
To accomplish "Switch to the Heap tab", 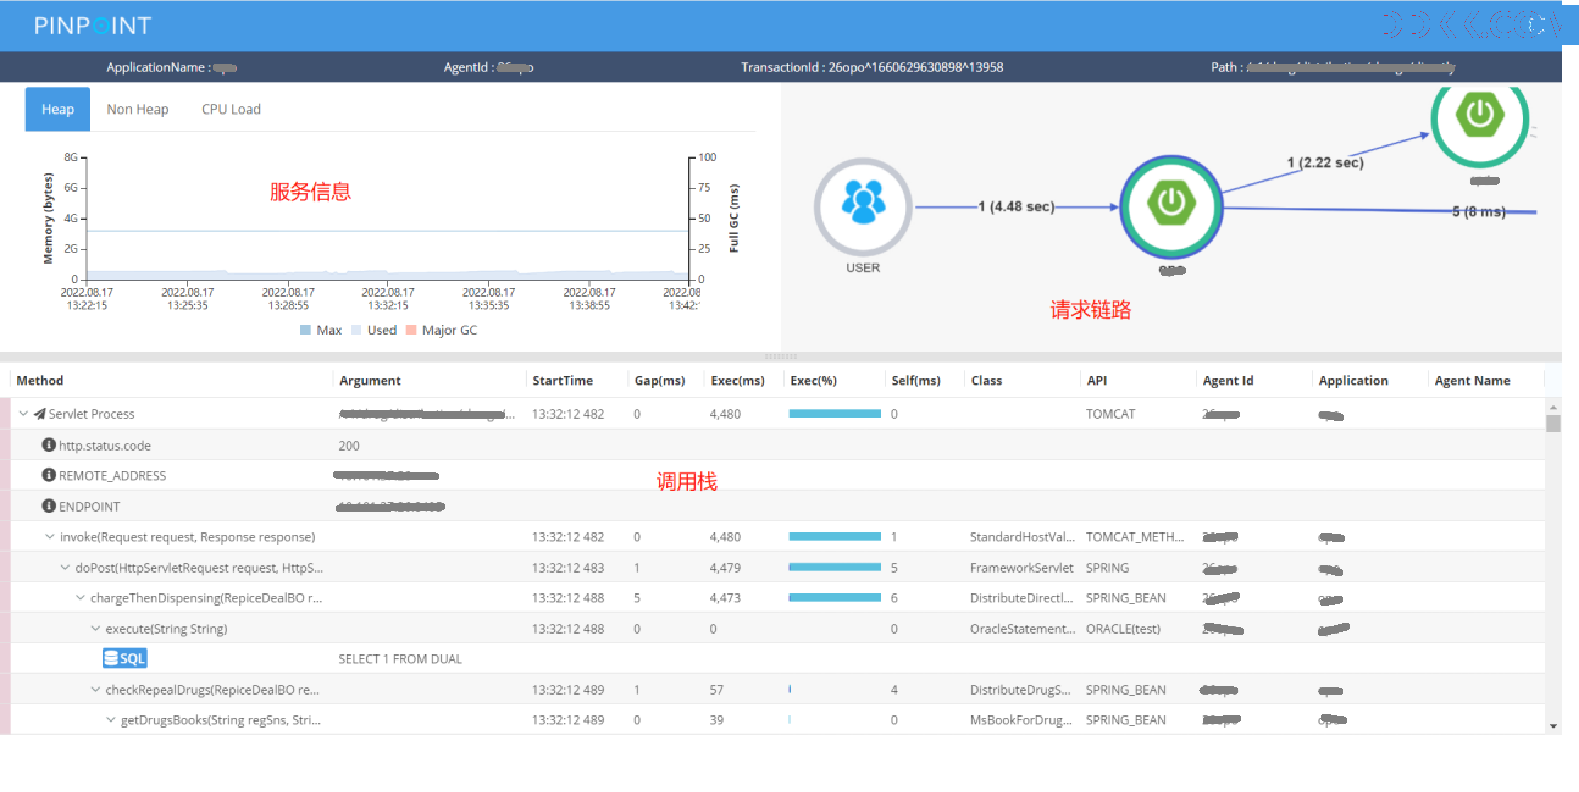I will coord(57,109).
